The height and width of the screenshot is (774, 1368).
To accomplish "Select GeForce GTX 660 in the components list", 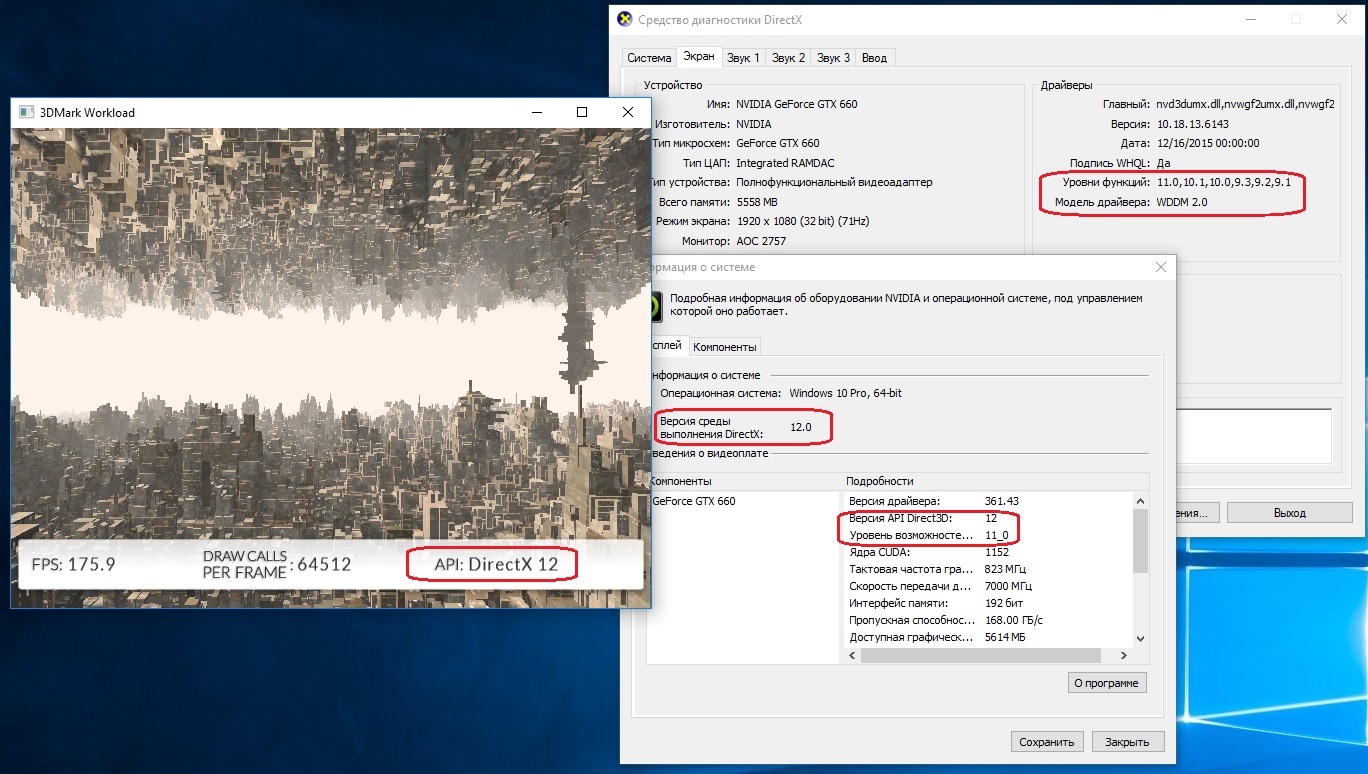I will [693, 501].
